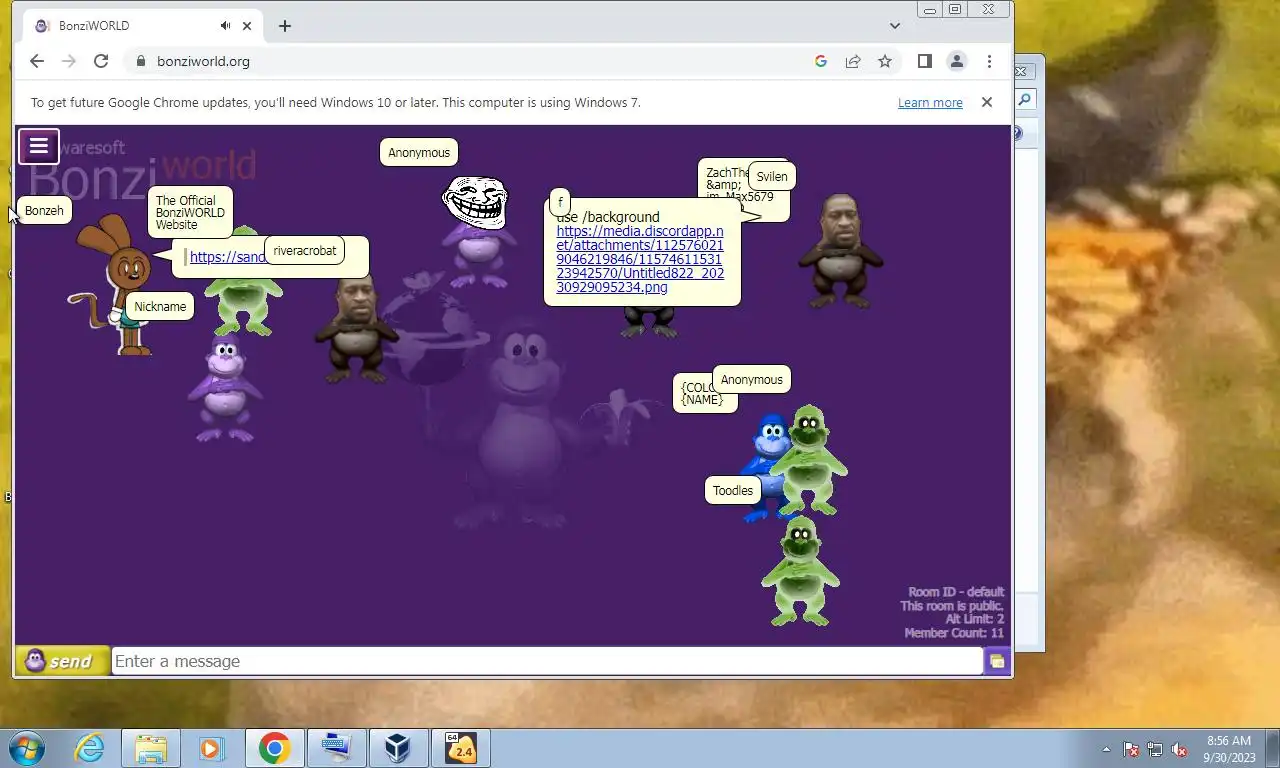The width and height of the screenshot is (1280, 768).
Task: Show hidden system tray icons
Action: pyautogui.click(x=1106, y=749)
